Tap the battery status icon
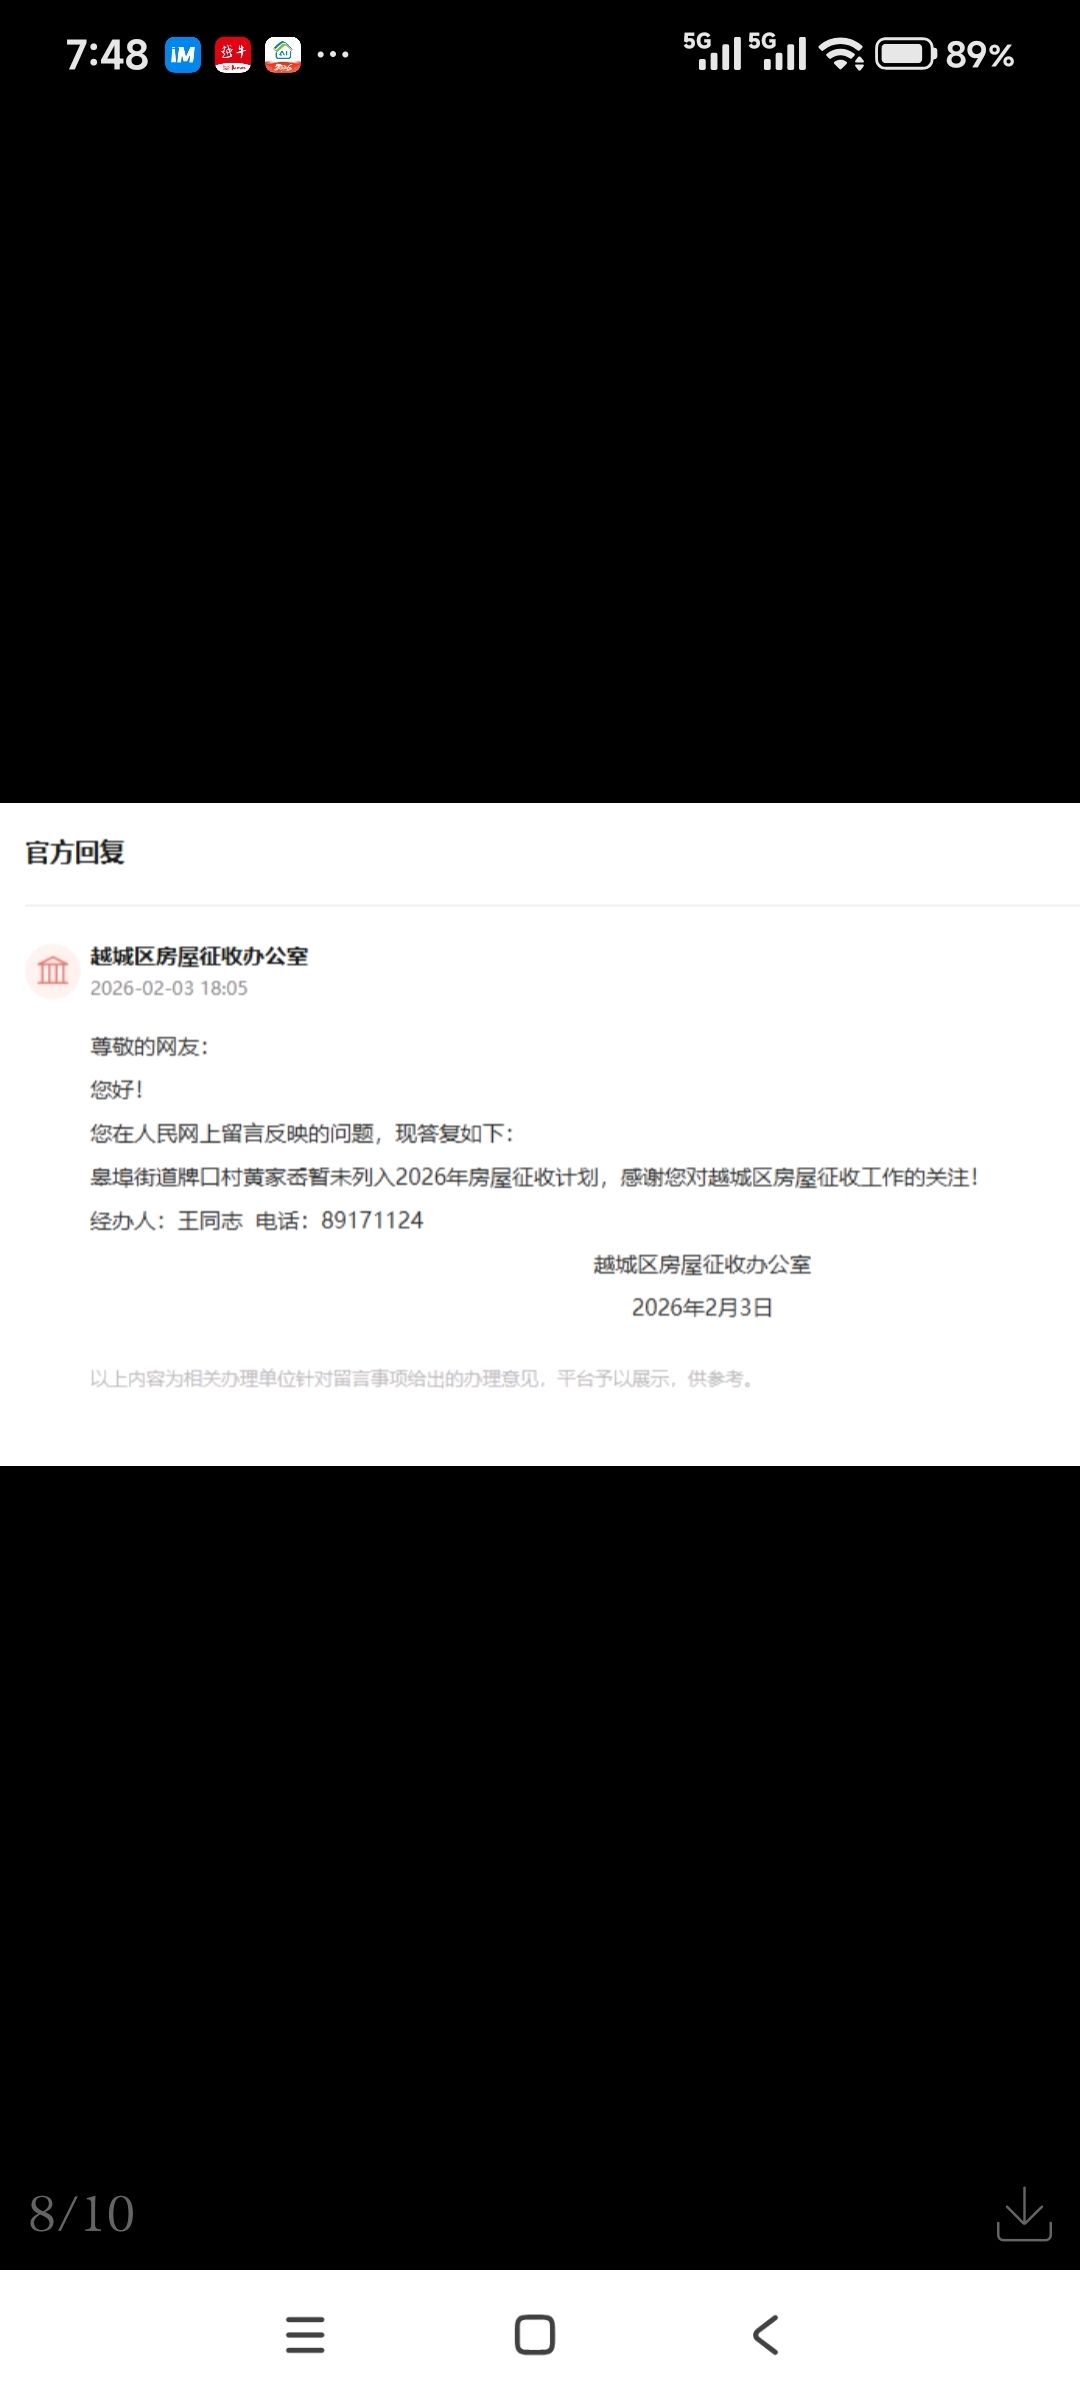This screenshot has height=2400, width=1080. (x=906, y=54)
